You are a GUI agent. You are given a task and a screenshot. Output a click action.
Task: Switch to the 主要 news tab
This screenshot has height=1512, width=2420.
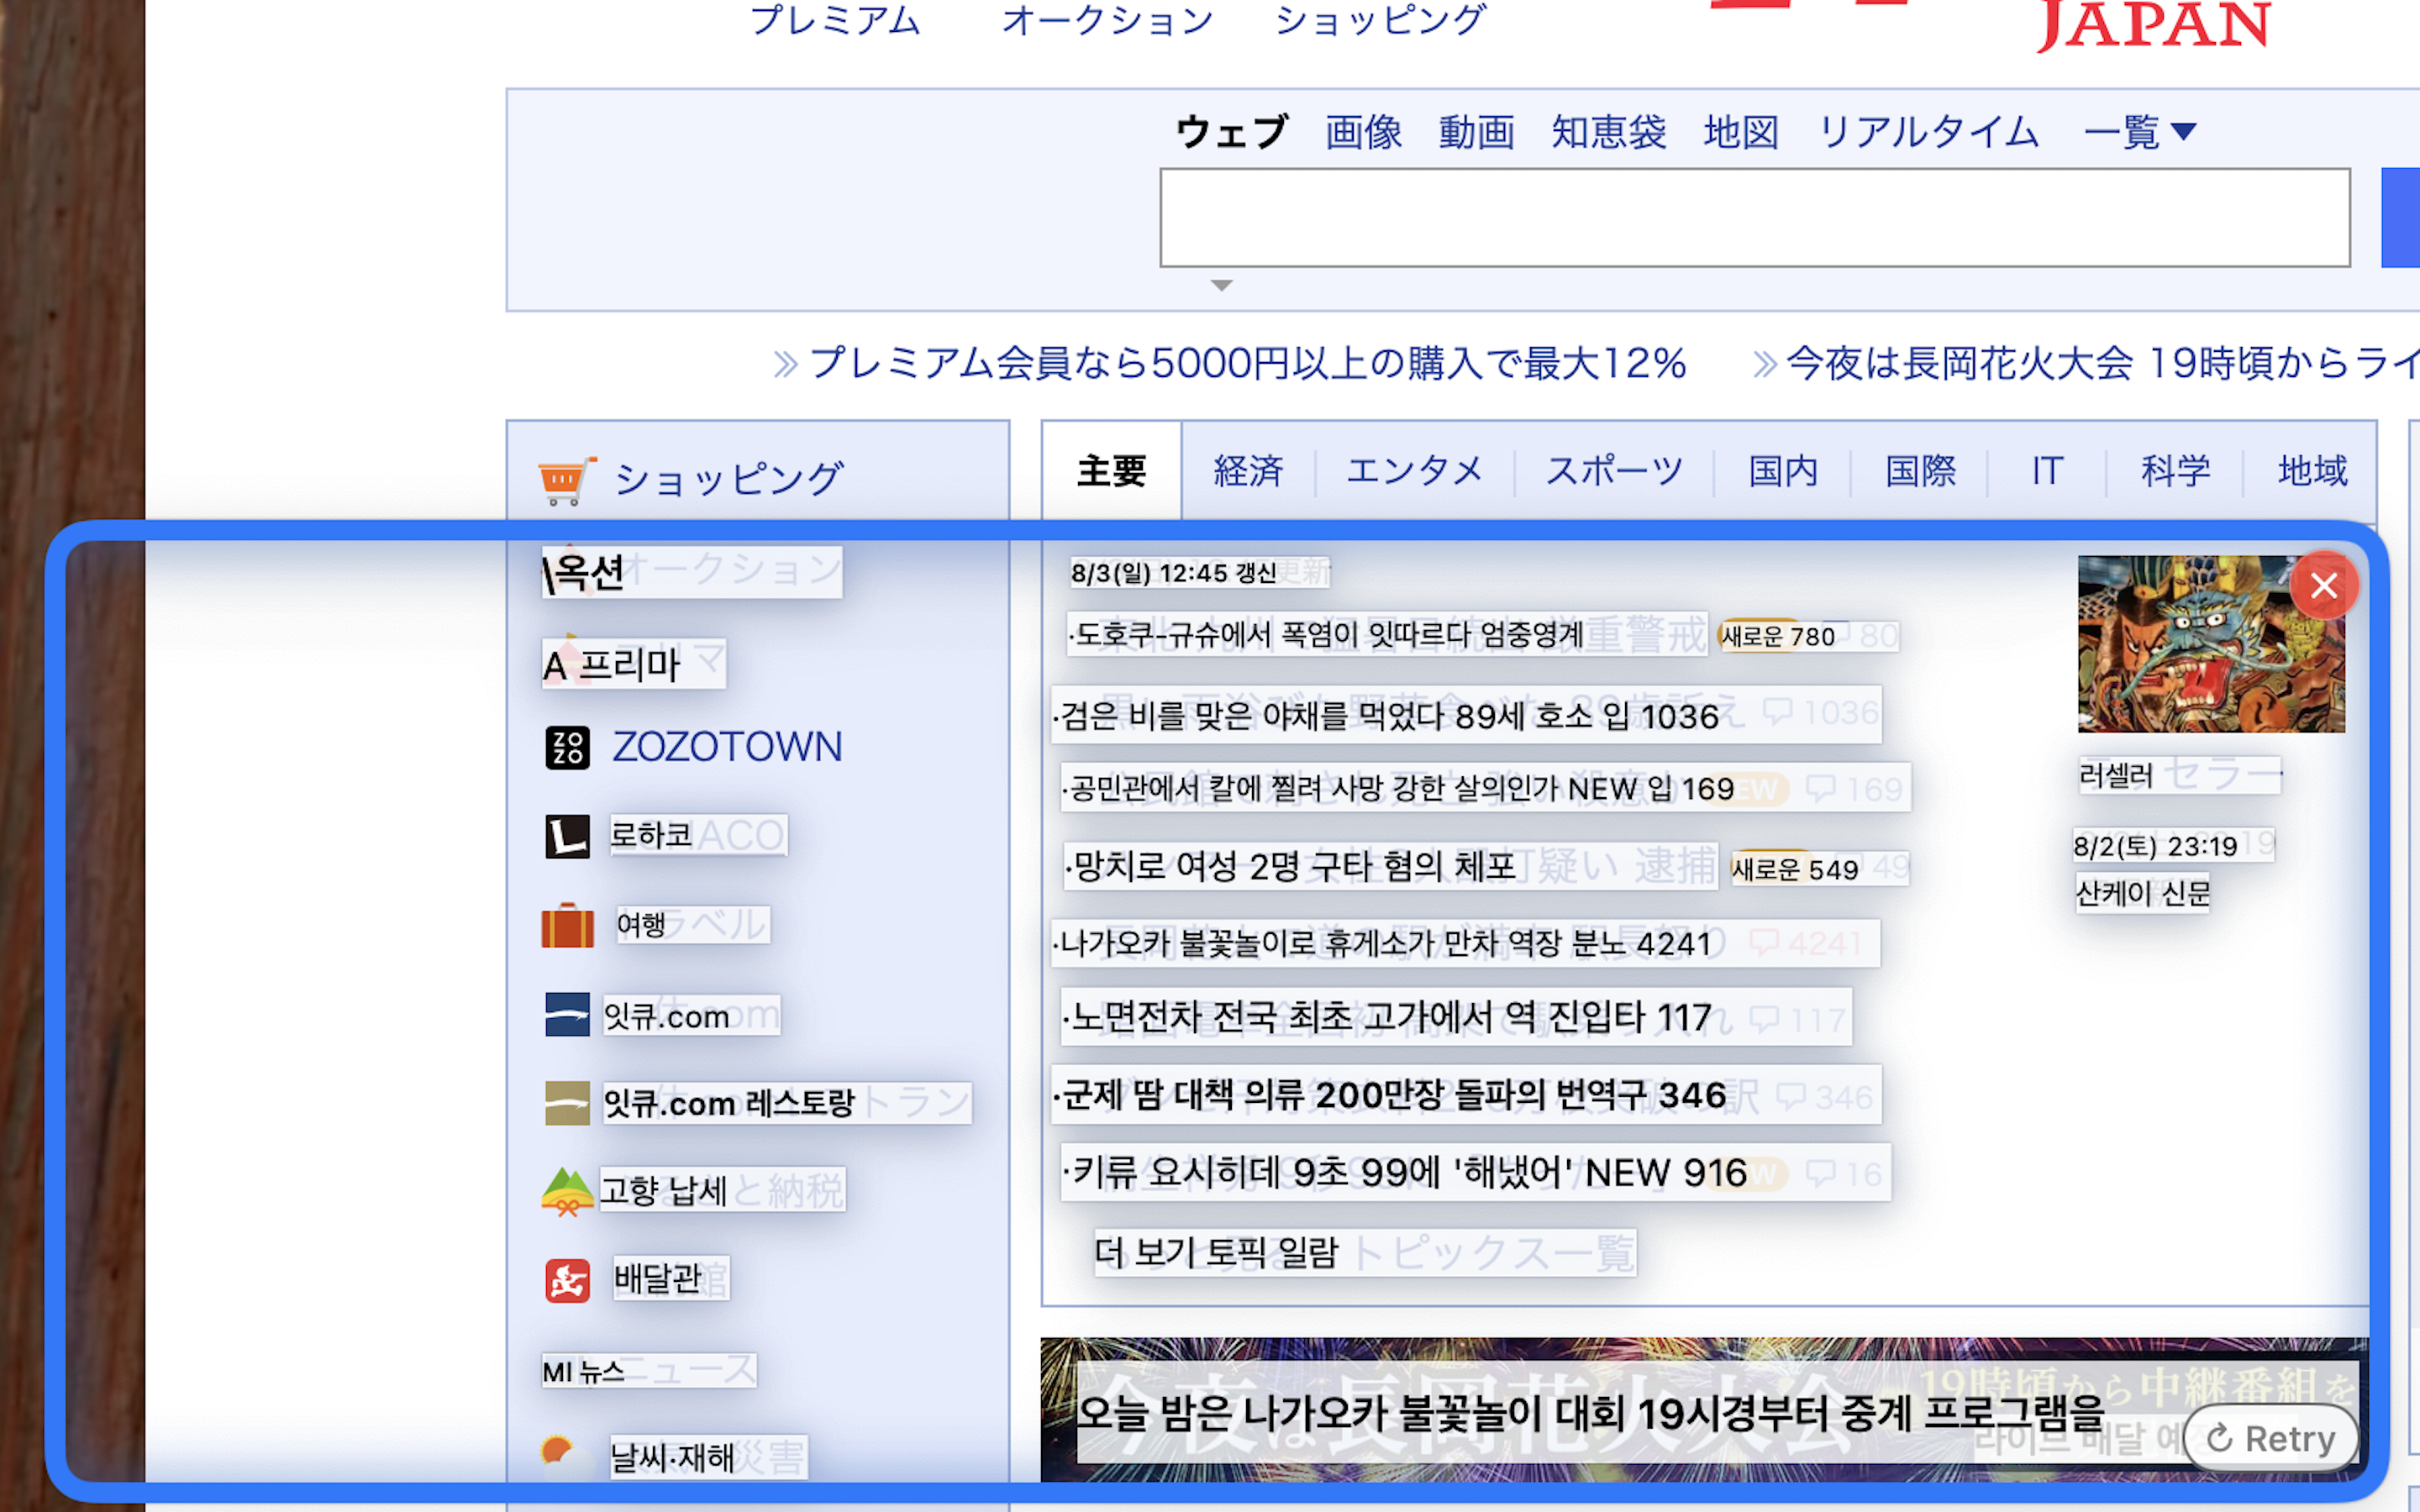(1111, 470)
